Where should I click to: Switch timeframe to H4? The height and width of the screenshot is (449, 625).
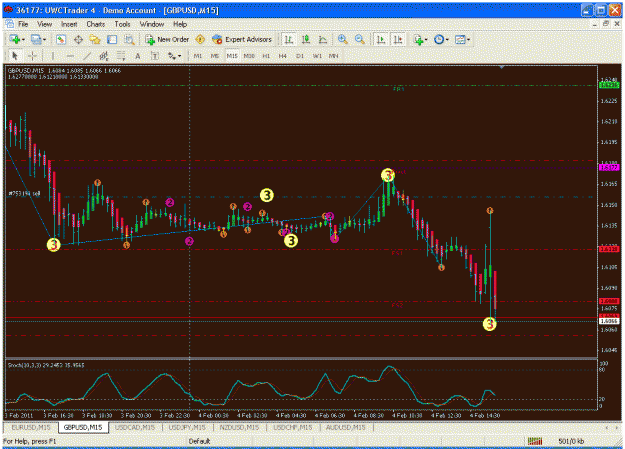click(x=283, y=56)
